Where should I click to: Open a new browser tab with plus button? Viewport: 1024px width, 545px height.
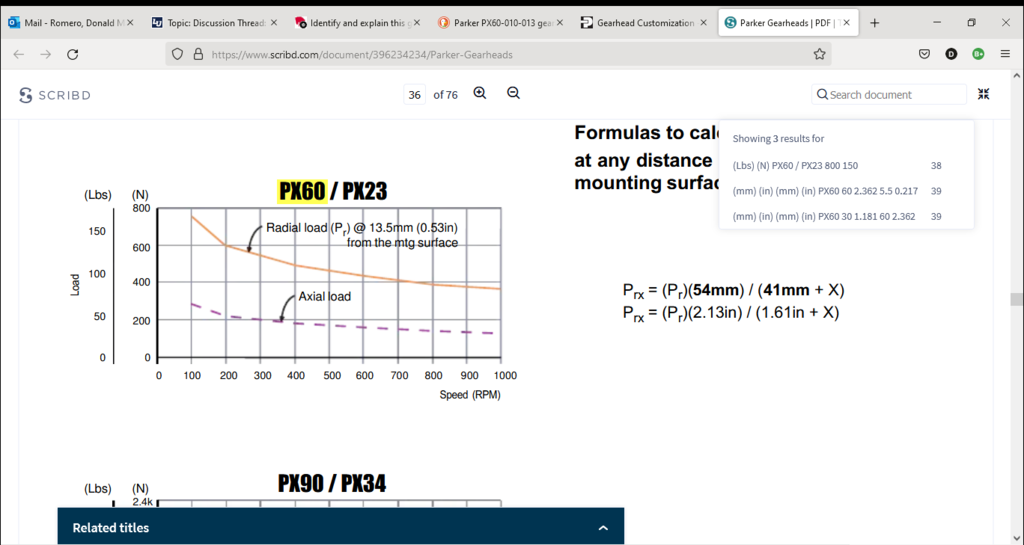(875, 22)
